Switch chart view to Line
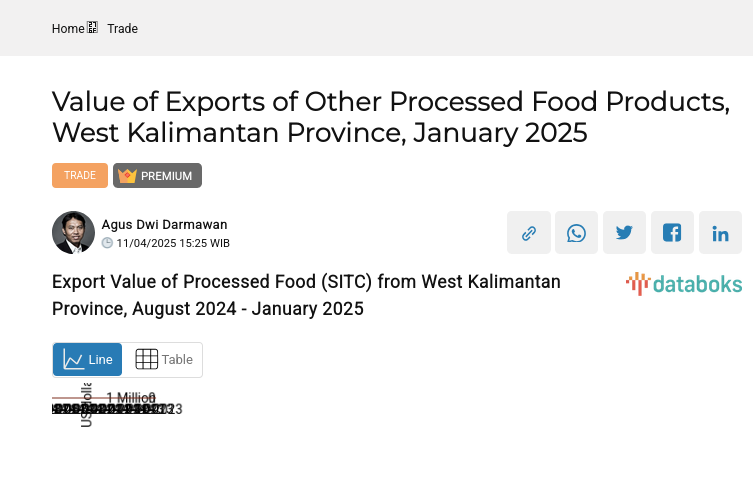Viewport: 753px width, 498px height. point(88,360)
